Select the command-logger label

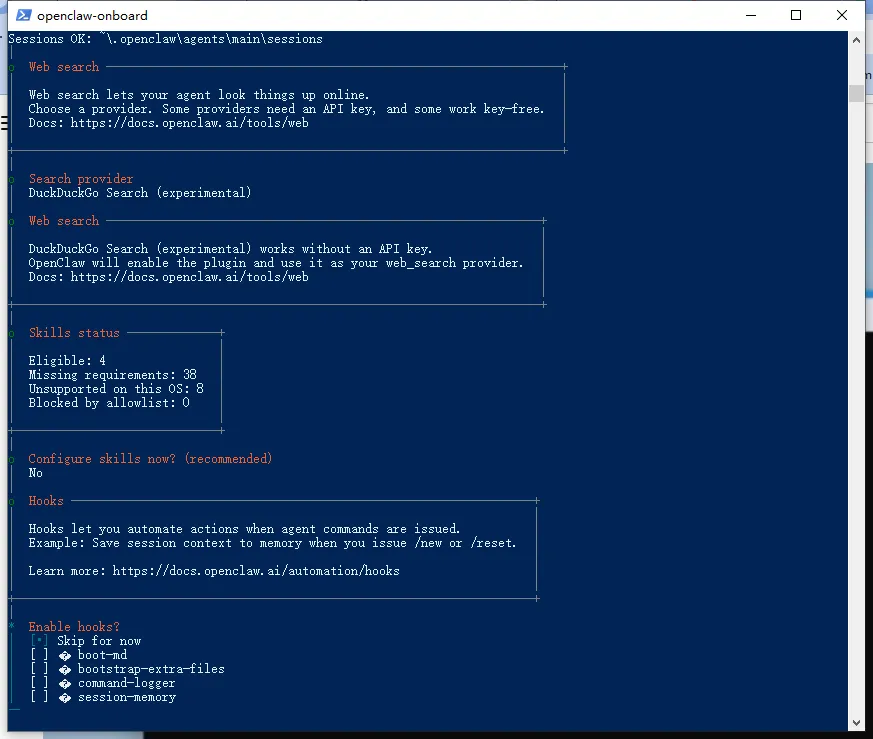coord(126,683)
